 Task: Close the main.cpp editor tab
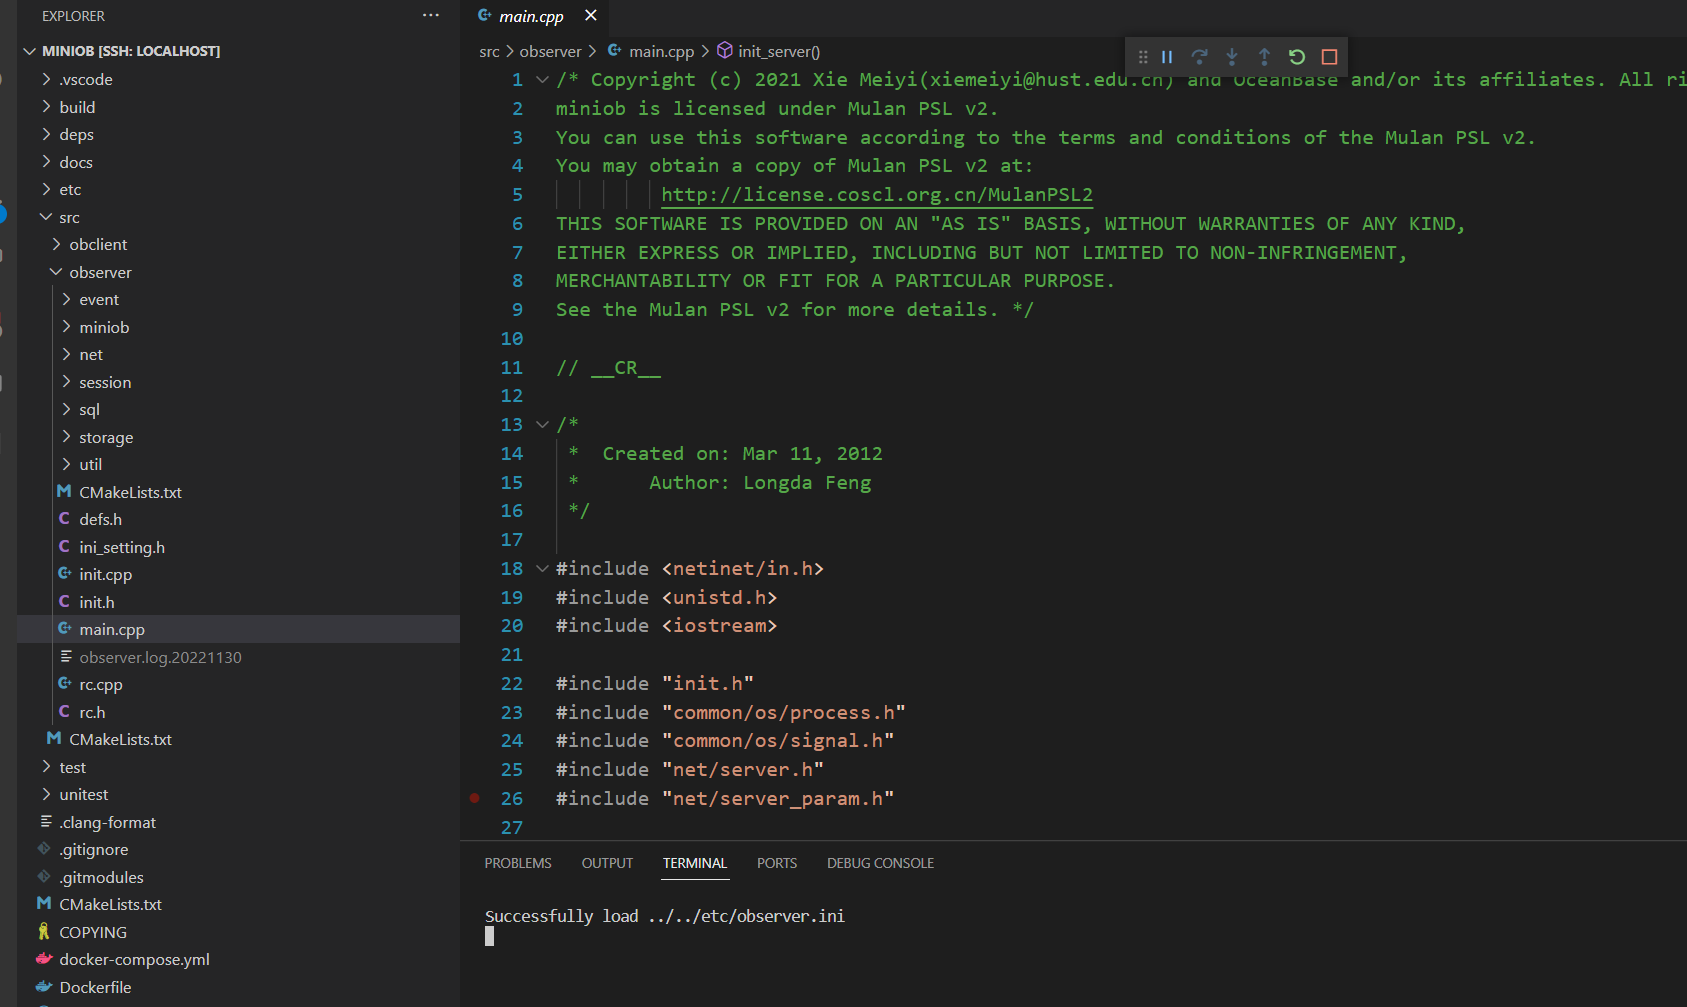pos(591,16)
